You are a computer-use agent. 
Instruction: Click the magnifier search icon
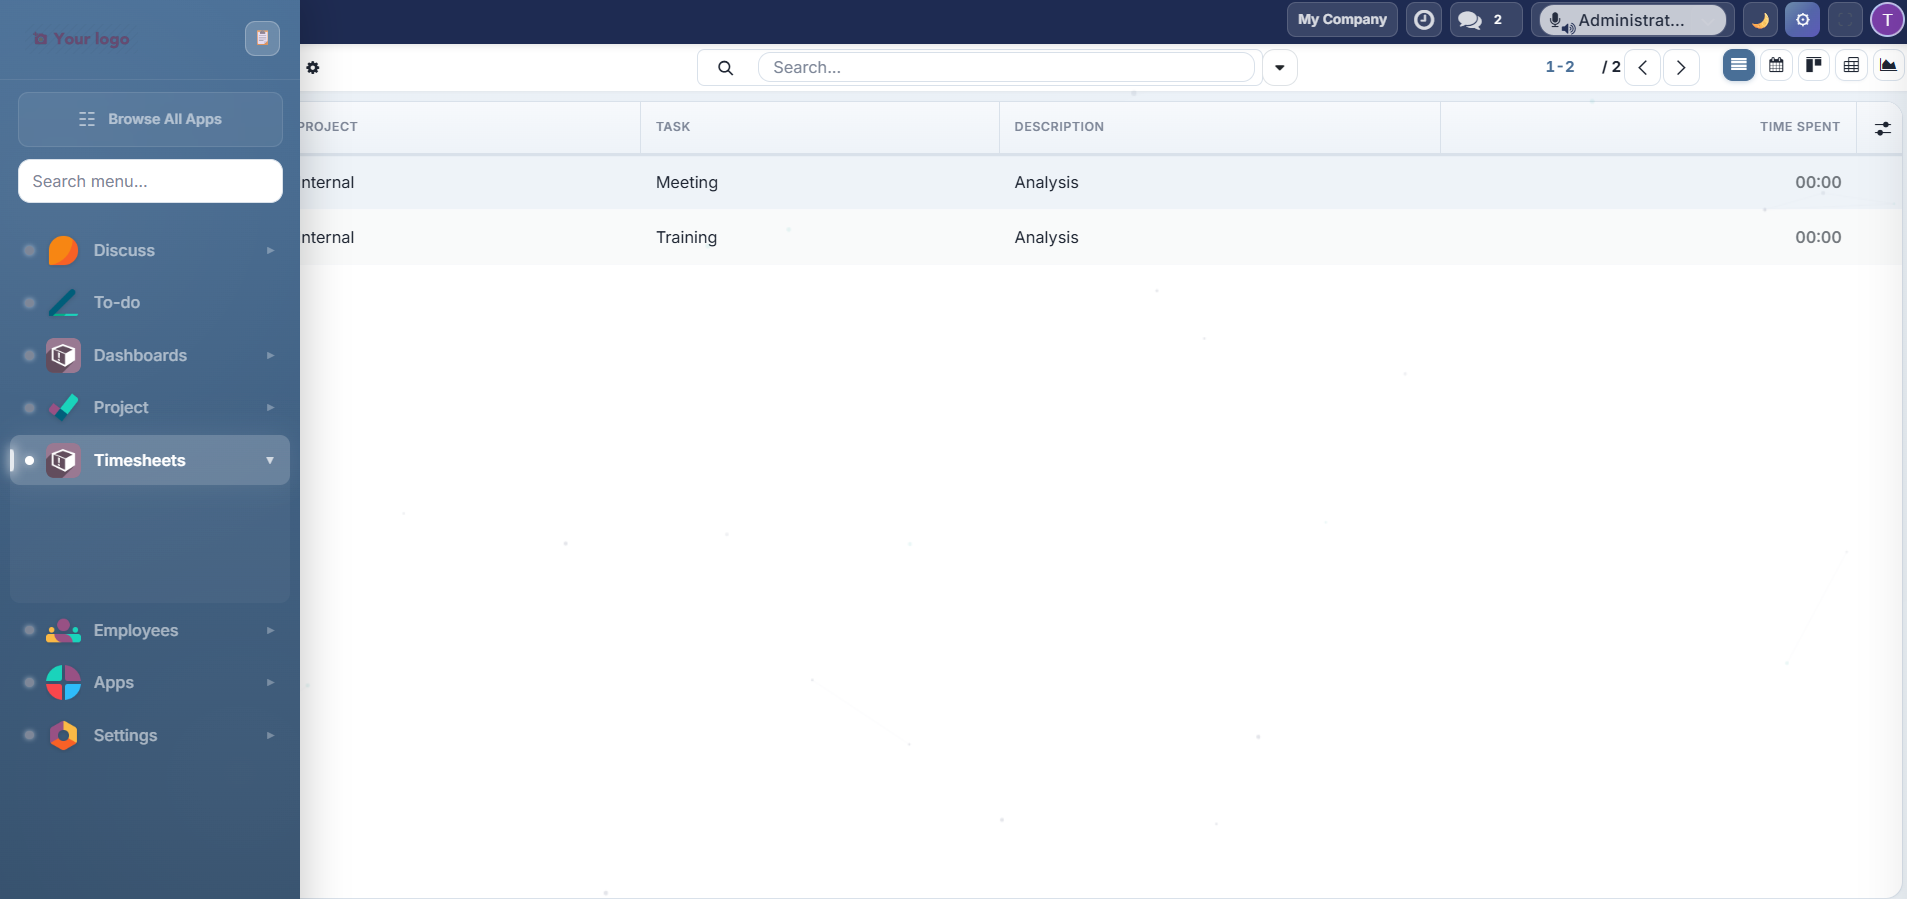click(726, 68)
